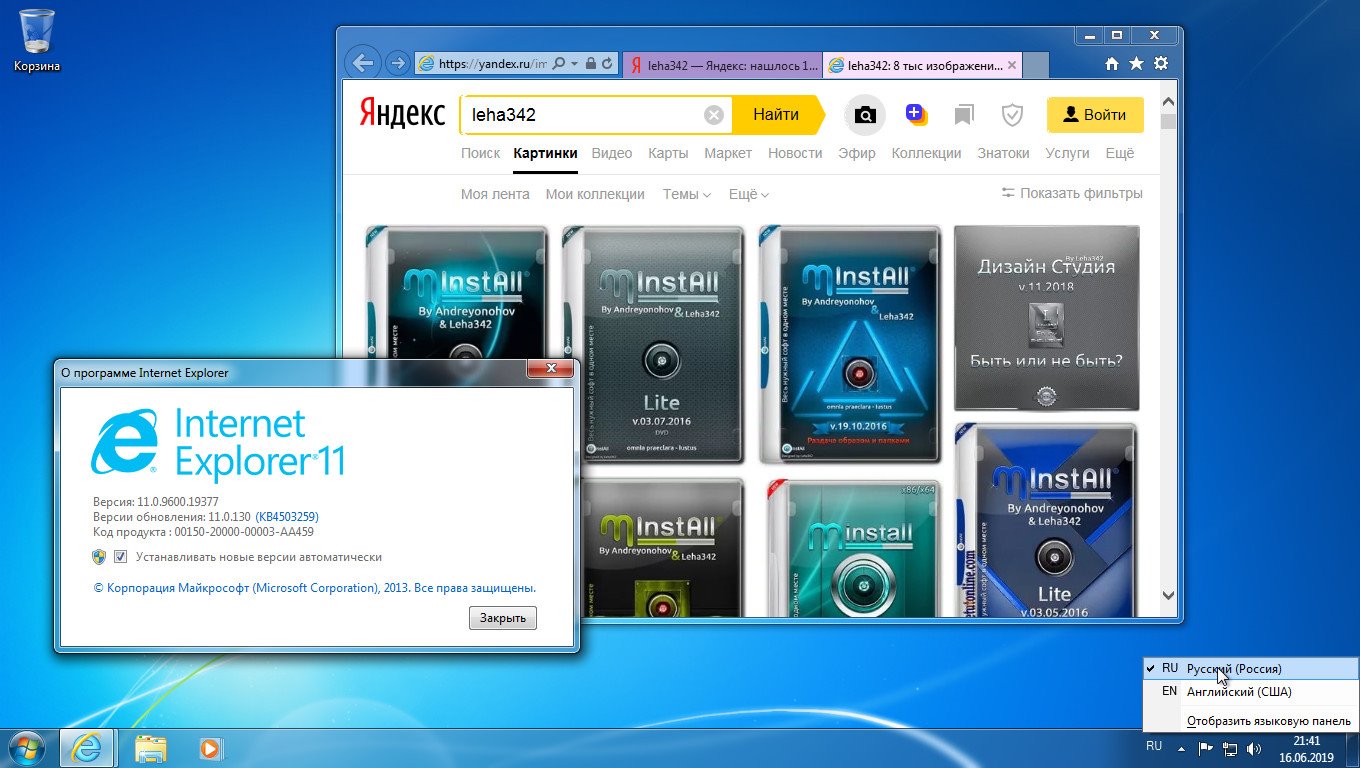1360x768 pixels.
Task: Open Favorites star icon in IE
Action: point(1136,63)
